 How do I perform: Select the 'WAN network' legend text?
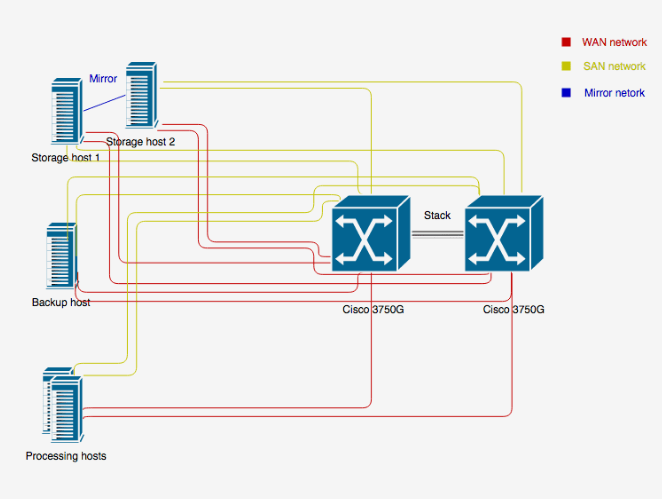pyautogui.click(x=614, y=42)
